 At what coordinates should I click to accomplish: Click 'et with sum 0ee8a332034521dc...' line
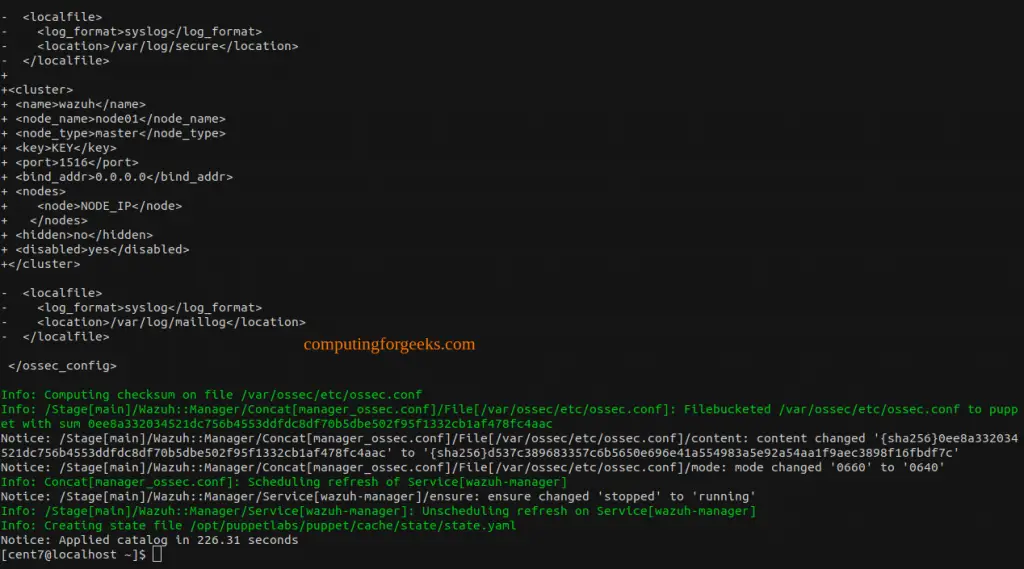(277, 424)
